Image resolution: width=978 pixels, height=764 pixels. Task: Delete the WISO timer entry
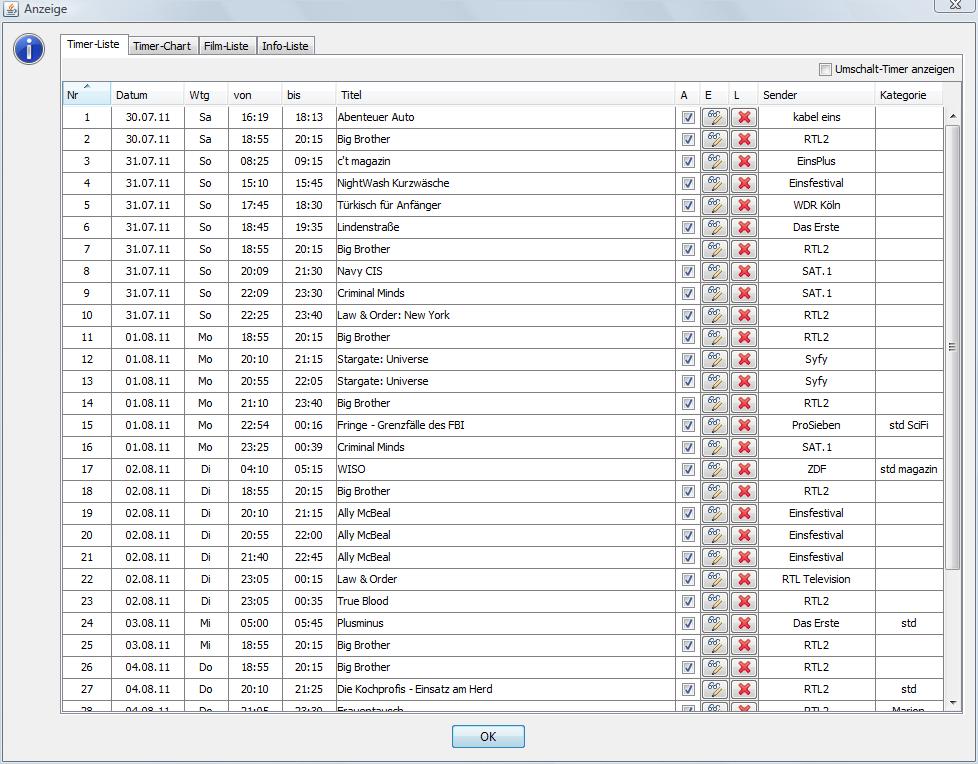point(744,470)
